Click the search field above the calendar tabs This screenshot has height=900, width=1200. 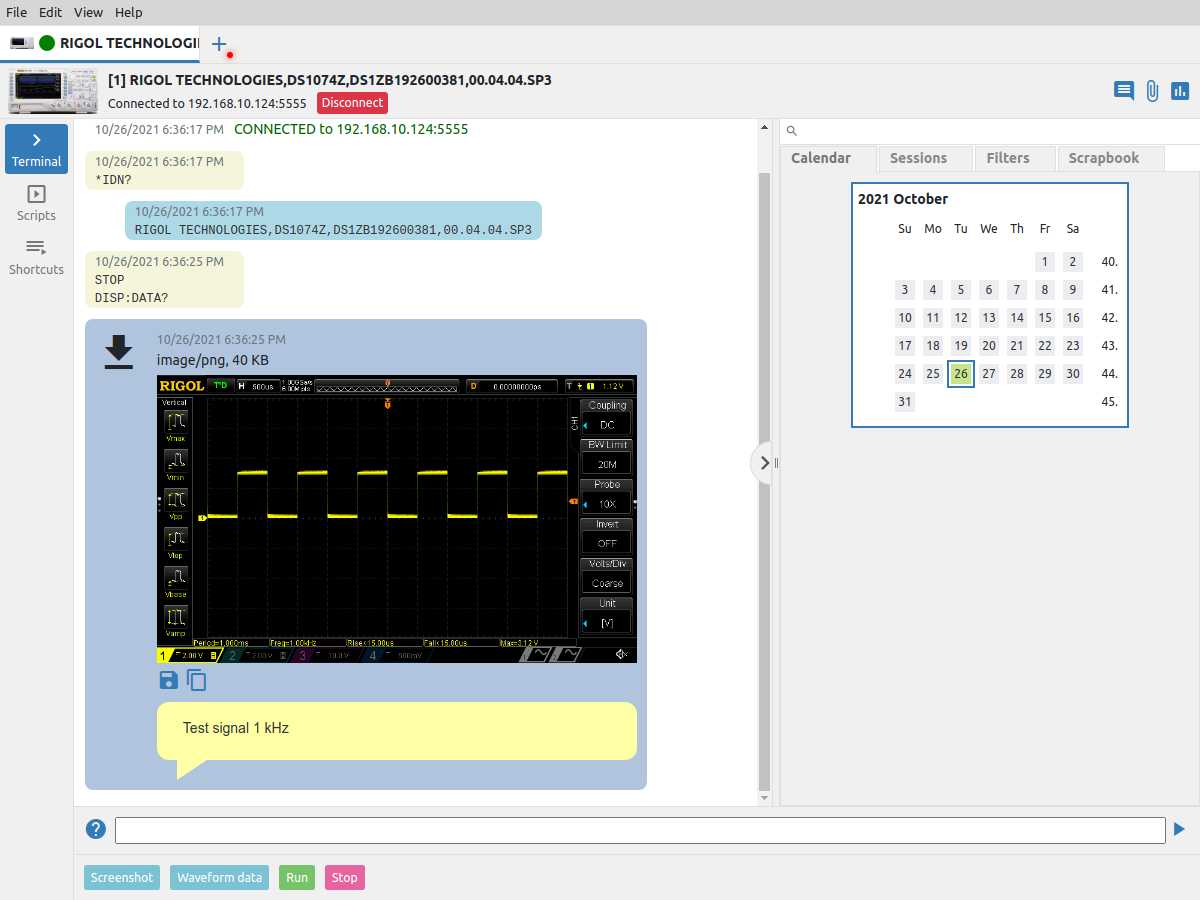click(x=990, y=131)
